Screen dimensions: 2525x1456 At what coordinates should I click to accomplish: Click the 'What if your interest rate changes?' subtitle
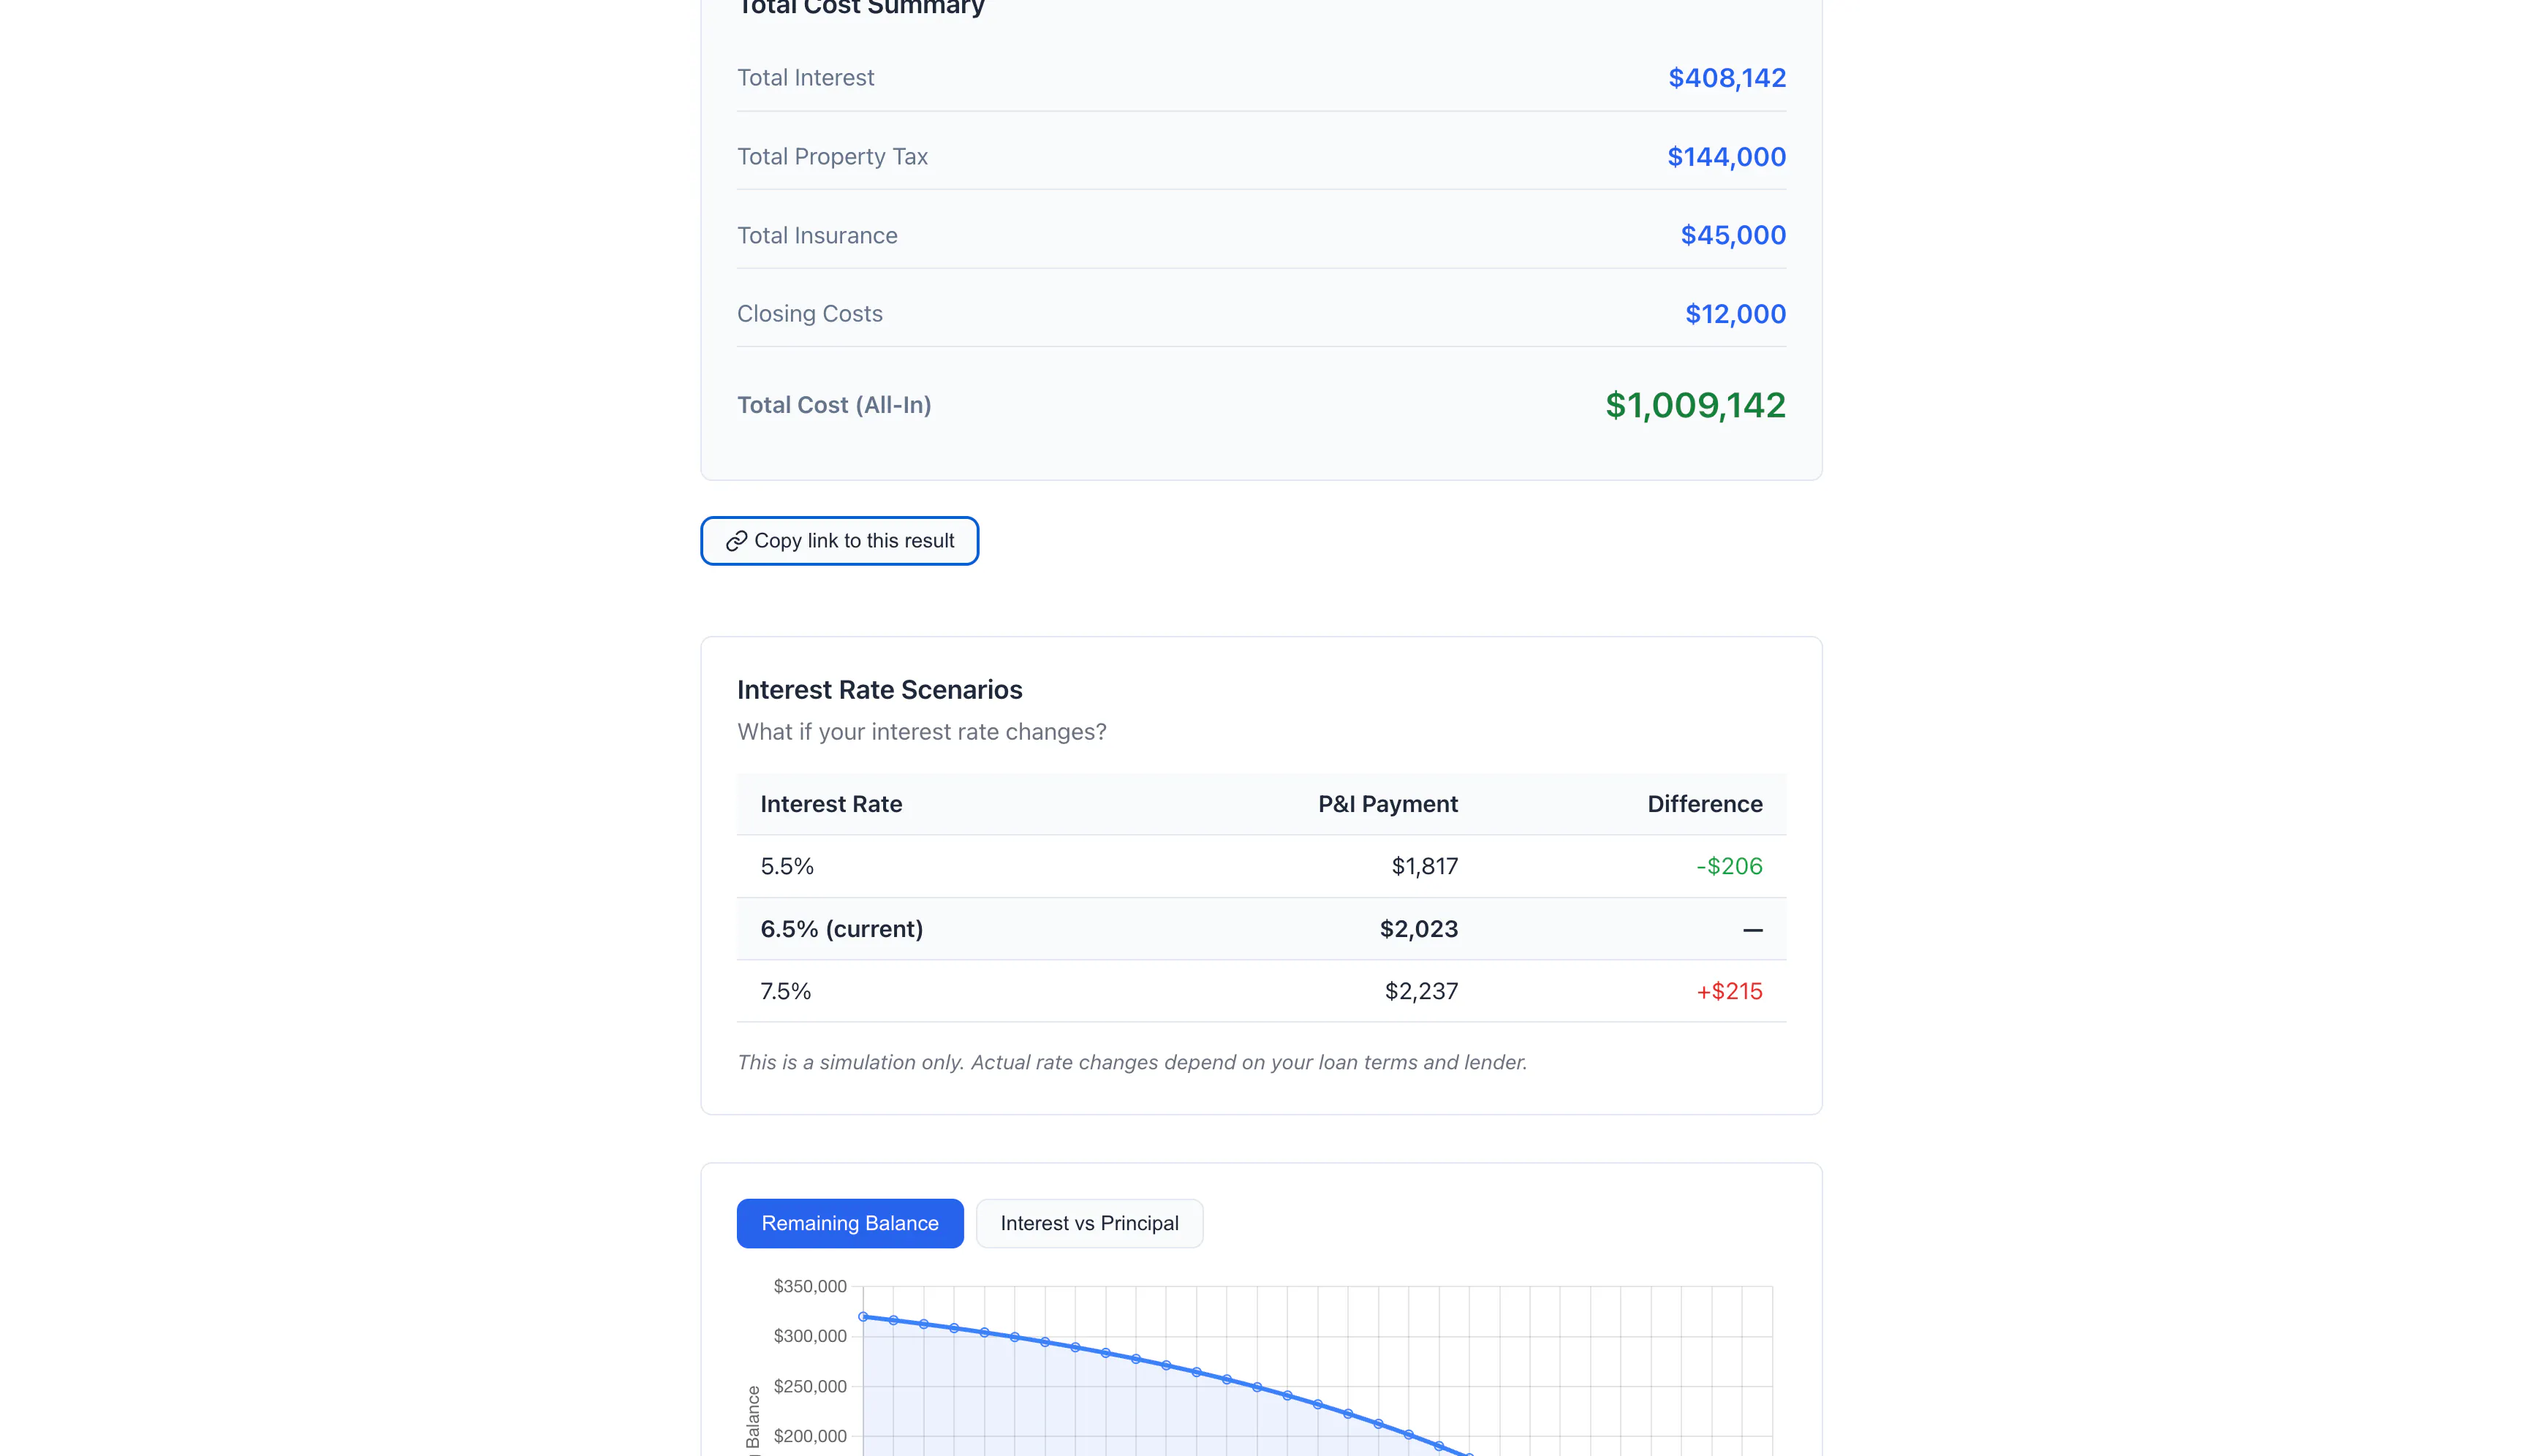coord(921,732)
